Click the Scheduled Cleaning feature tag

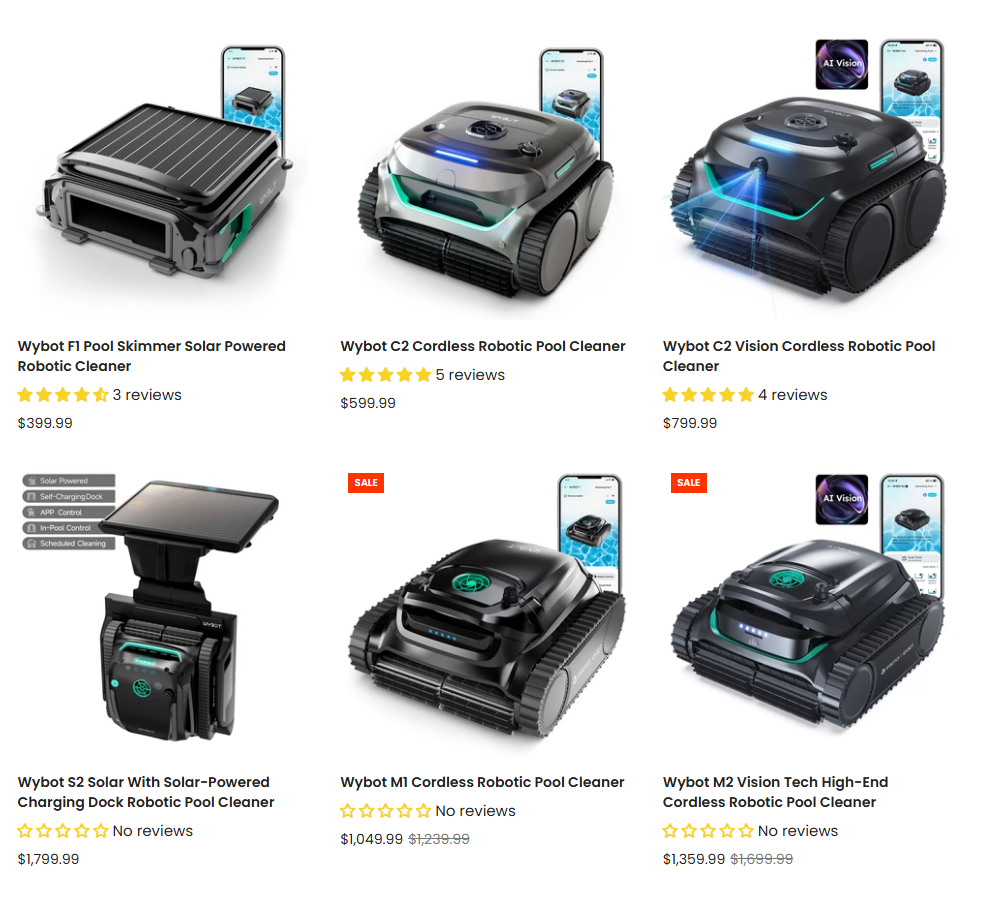coord(69,544)
